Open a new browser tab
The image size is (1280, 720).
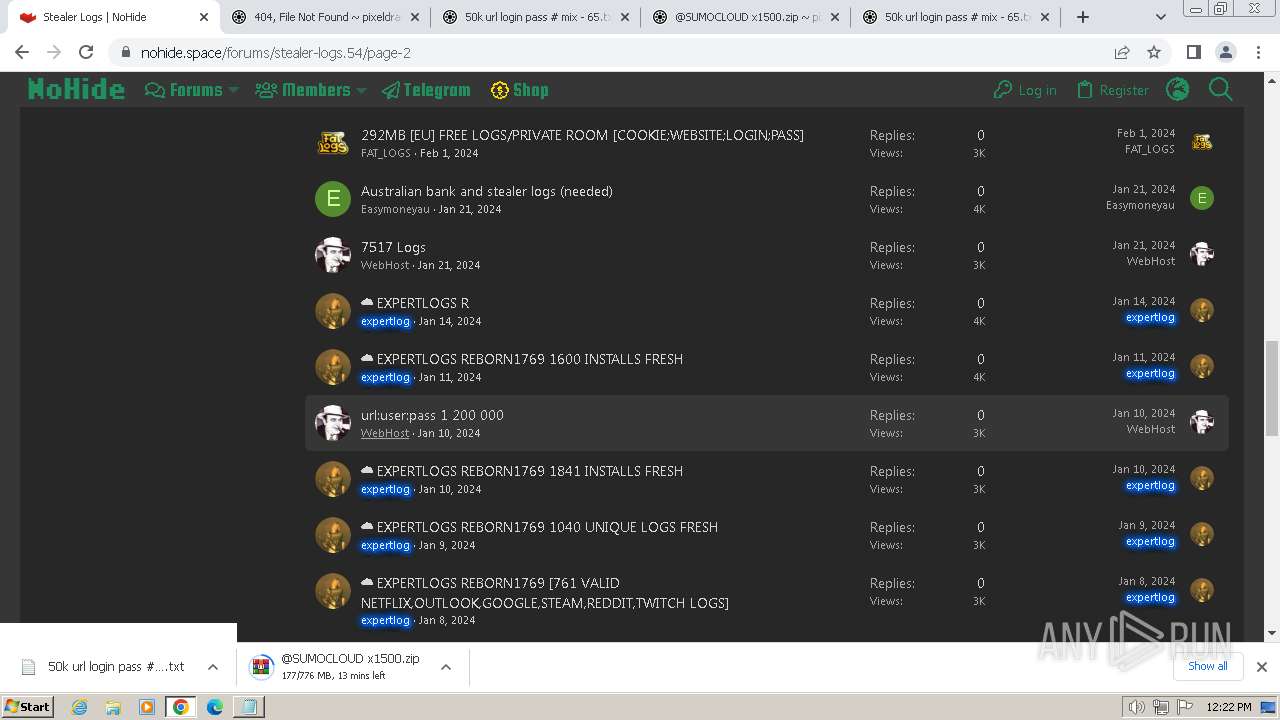tap(1083, 17)
